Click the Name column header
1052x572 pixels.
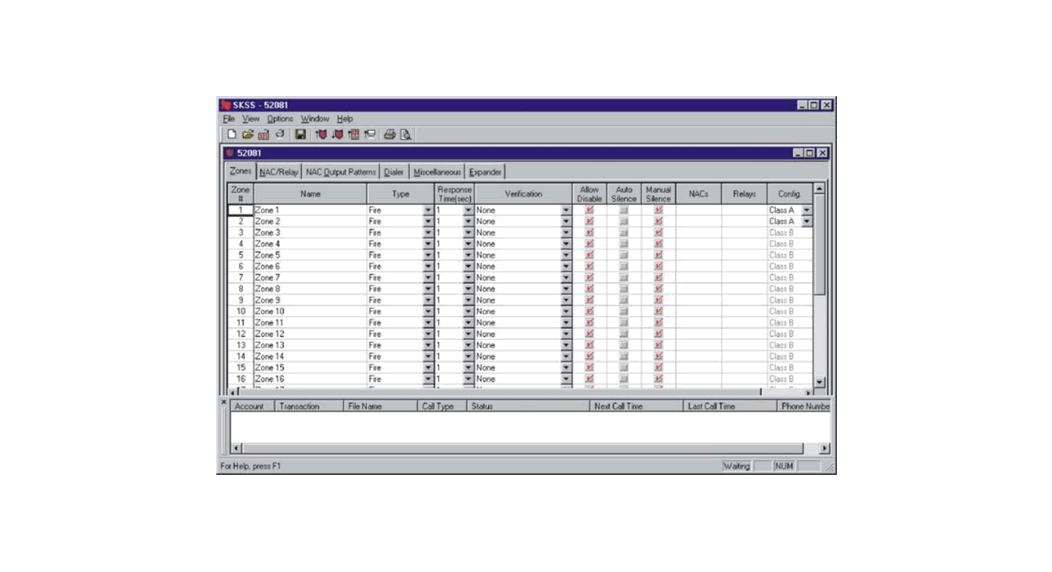[310, 194]
